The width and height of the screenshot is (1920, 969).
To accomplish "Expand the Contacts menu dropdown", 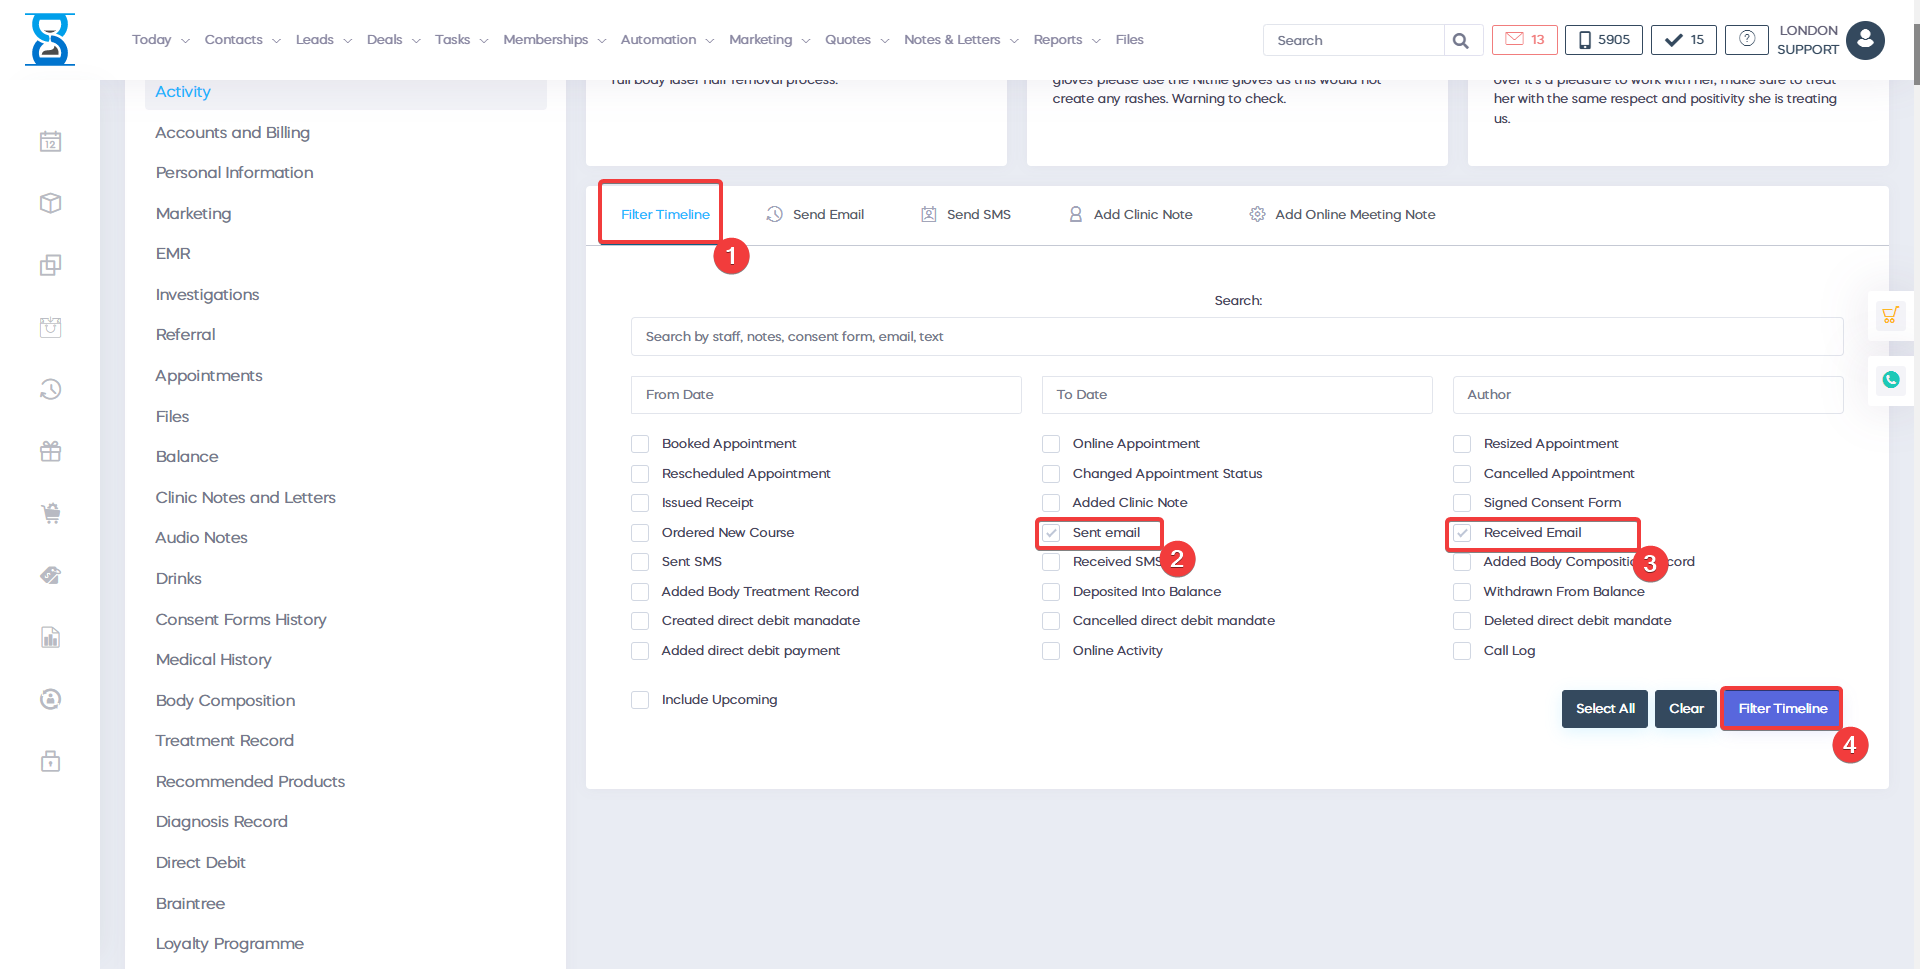I will pyautogui.click(x=242, y=40).
